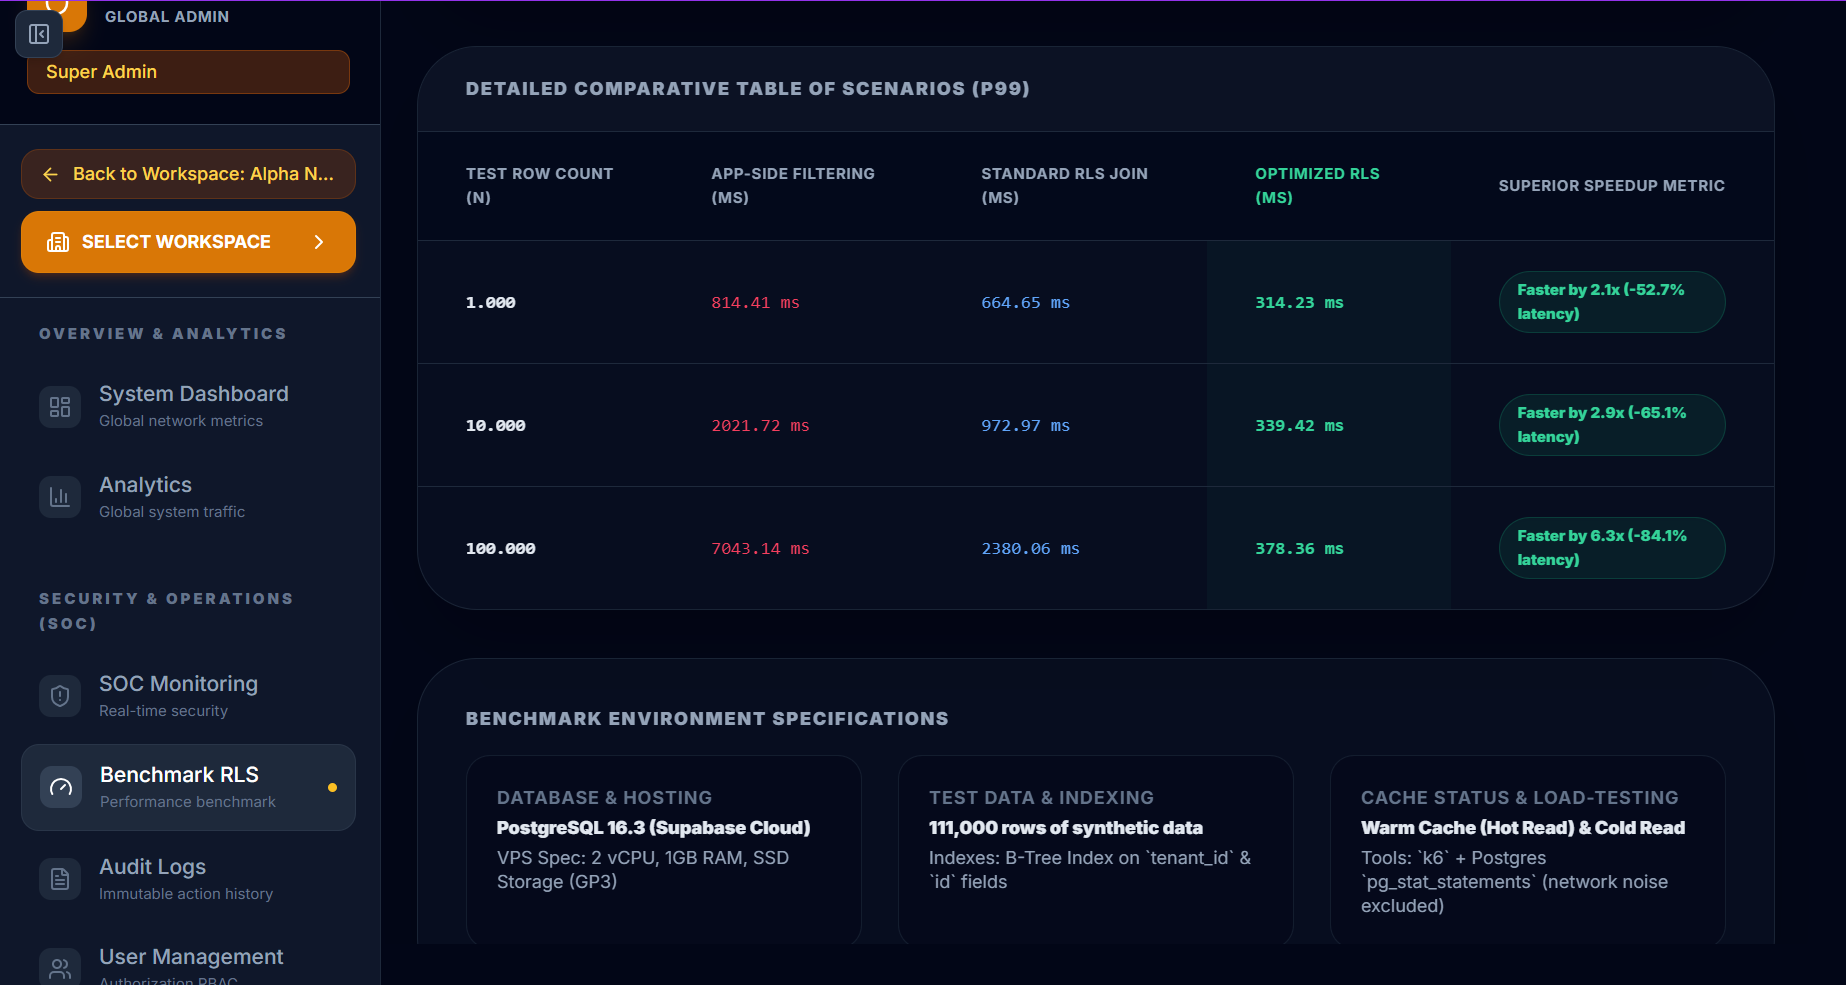Open Audit Logs menu item

coord(188,879)
